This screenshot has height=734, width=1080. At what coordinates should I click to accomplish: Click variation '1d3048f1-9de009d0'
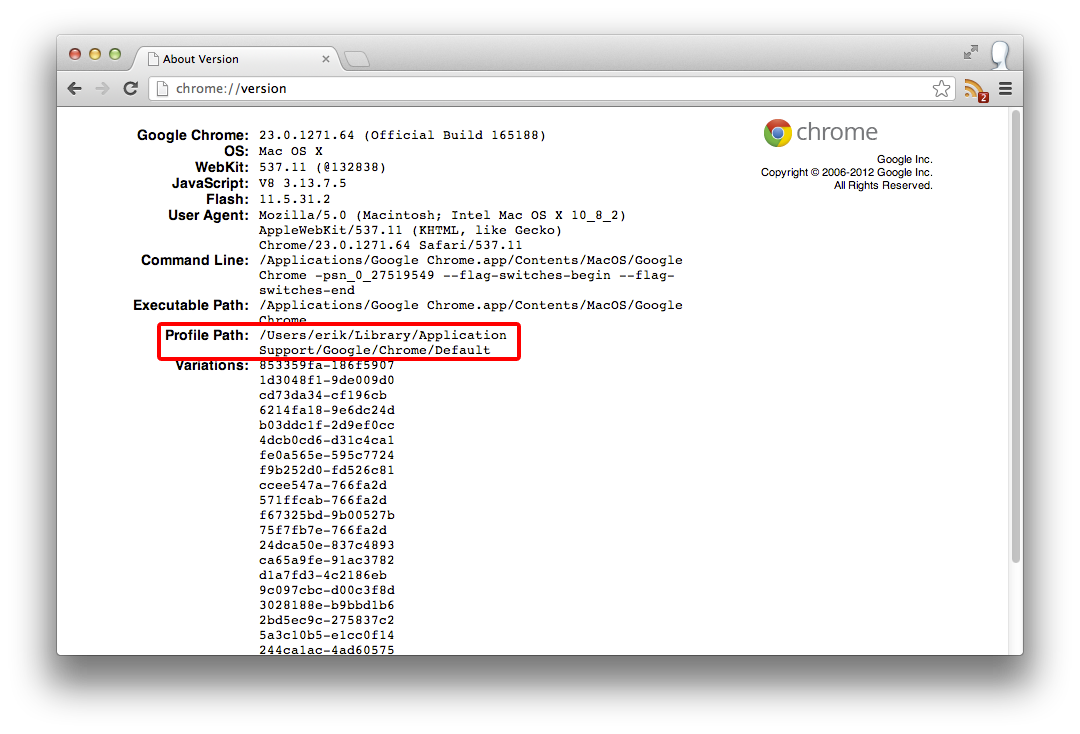[x=326, y=380]
